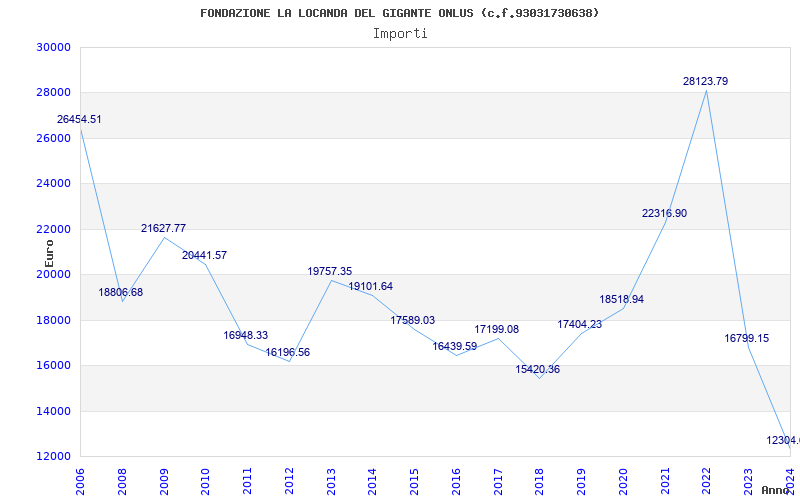Click the y-axis tick 28000
The height and width of the screenshot is (500, 800).
pos(53,93)
